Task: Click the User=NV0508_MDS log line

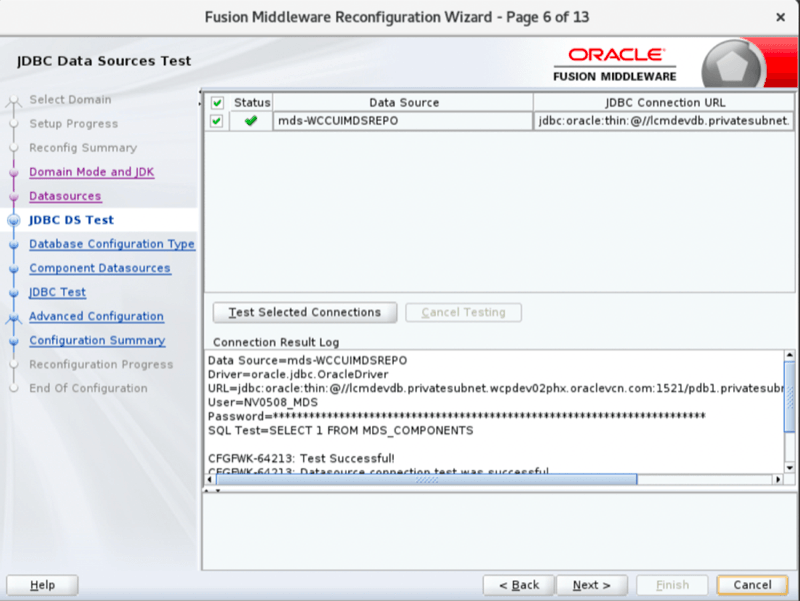Action: click(263, 402)
